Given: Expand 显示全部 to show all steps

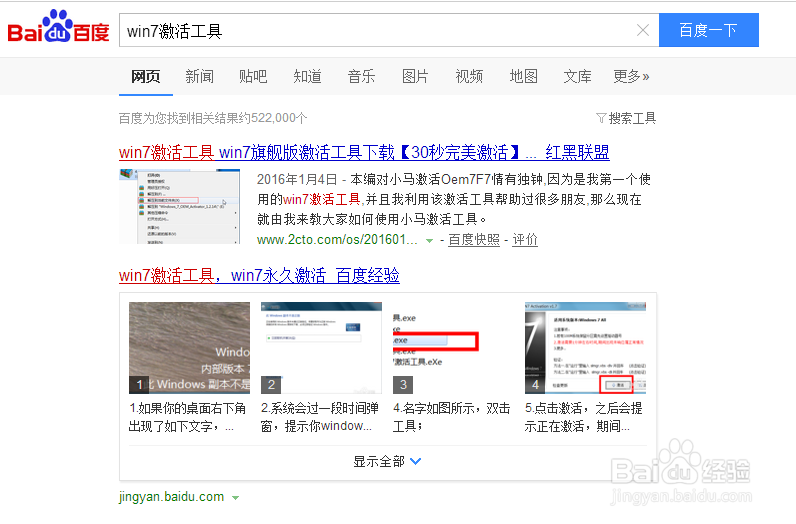Looking at the screenshot, I should coord(387,462).
